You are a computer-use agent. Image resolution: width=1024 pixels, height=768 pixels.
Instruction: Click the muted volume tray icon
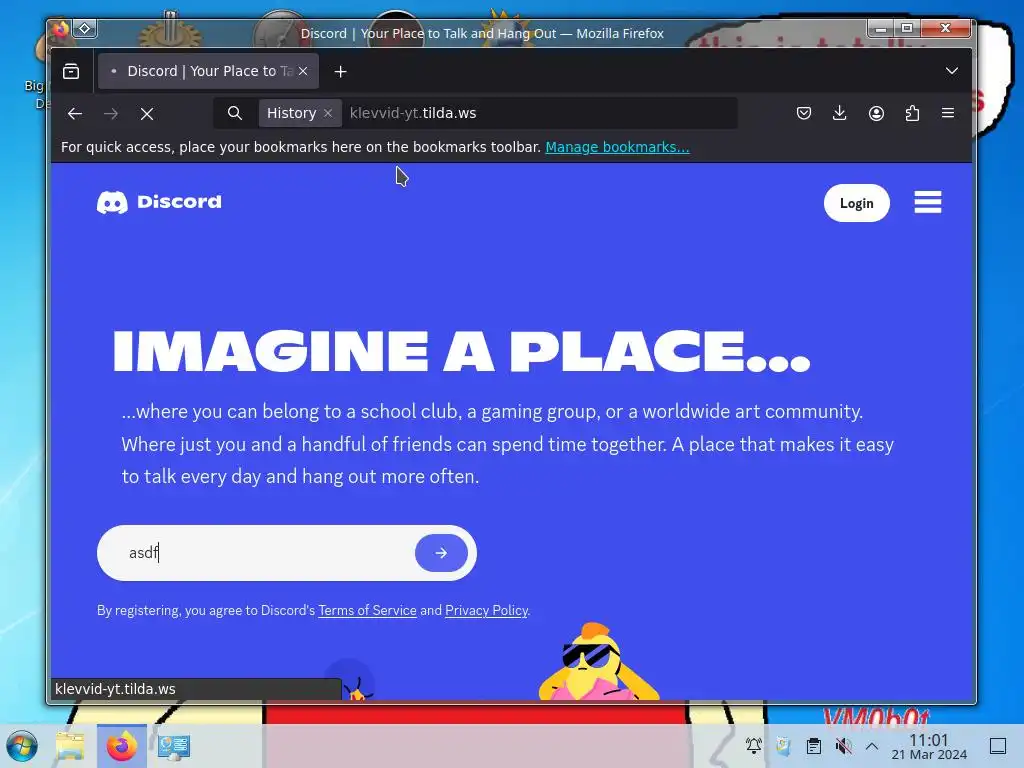point(843,745)
